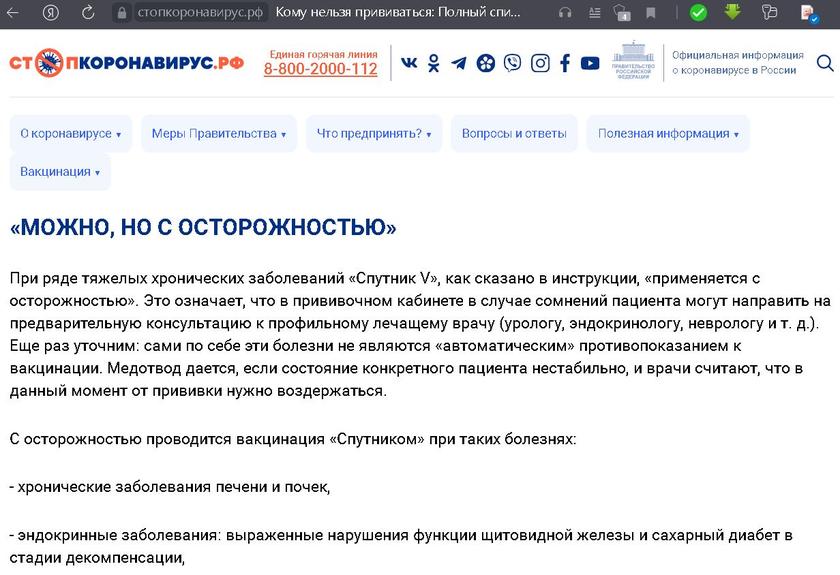Open the site search magnifier
The width and height of the screenshot is (840, 575).
[x=825, y=63]
